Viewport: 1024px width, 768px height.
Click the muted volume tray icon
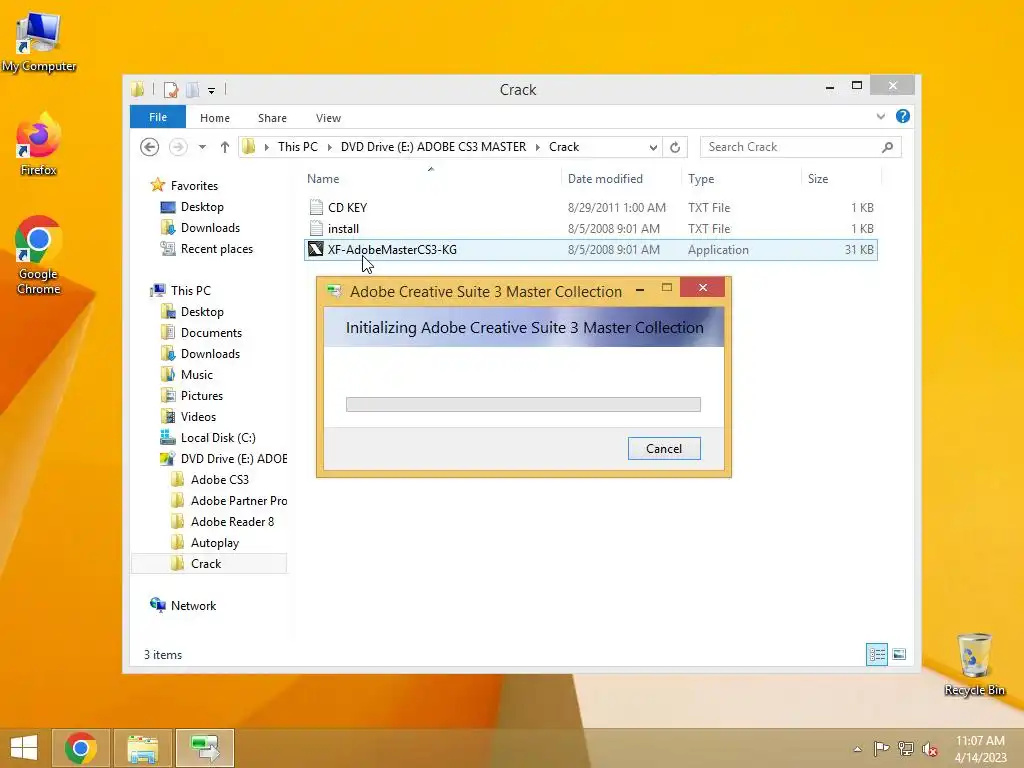[x=929, y=749]
